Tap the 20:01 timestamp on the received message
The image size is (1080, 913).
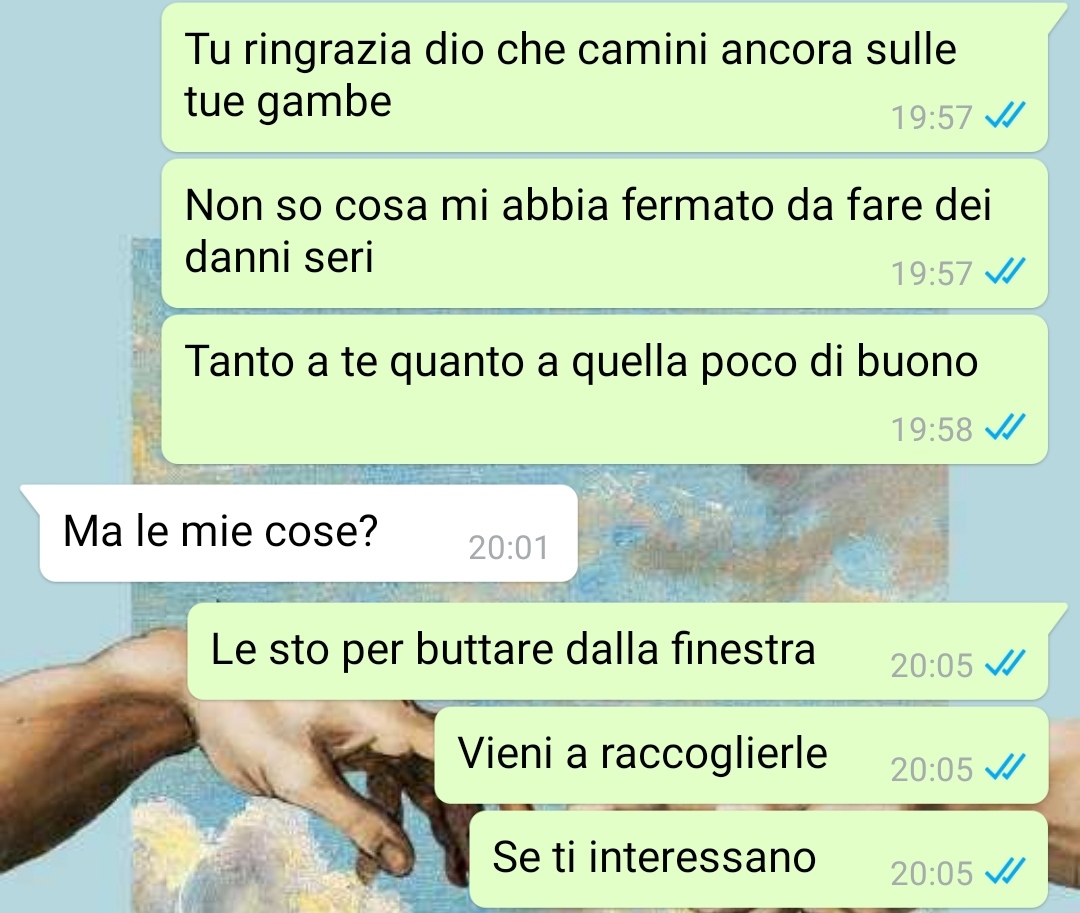click(508, 549)
